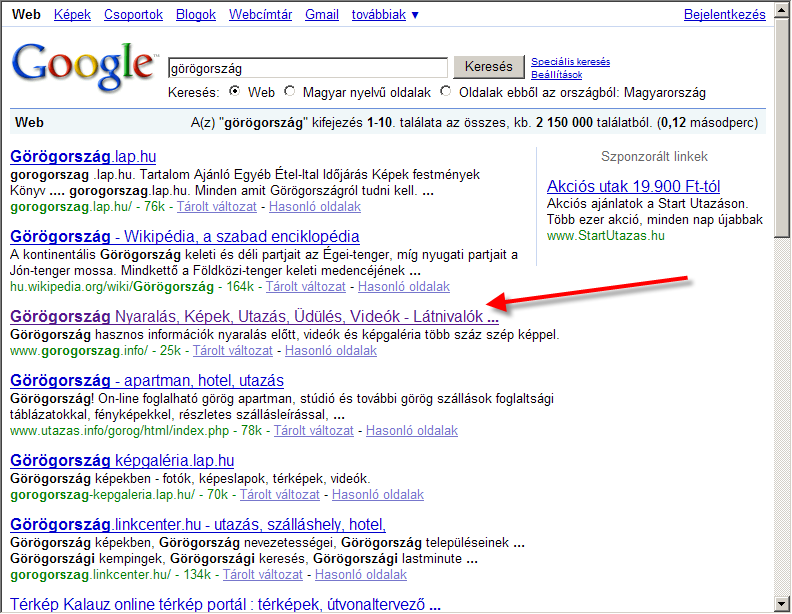Image resolution: width=792 pixels, height=614 pixels.
Task: Open the Akciós utak 19.900 Ft-tól ad
Action: click(x=633, y=186)
